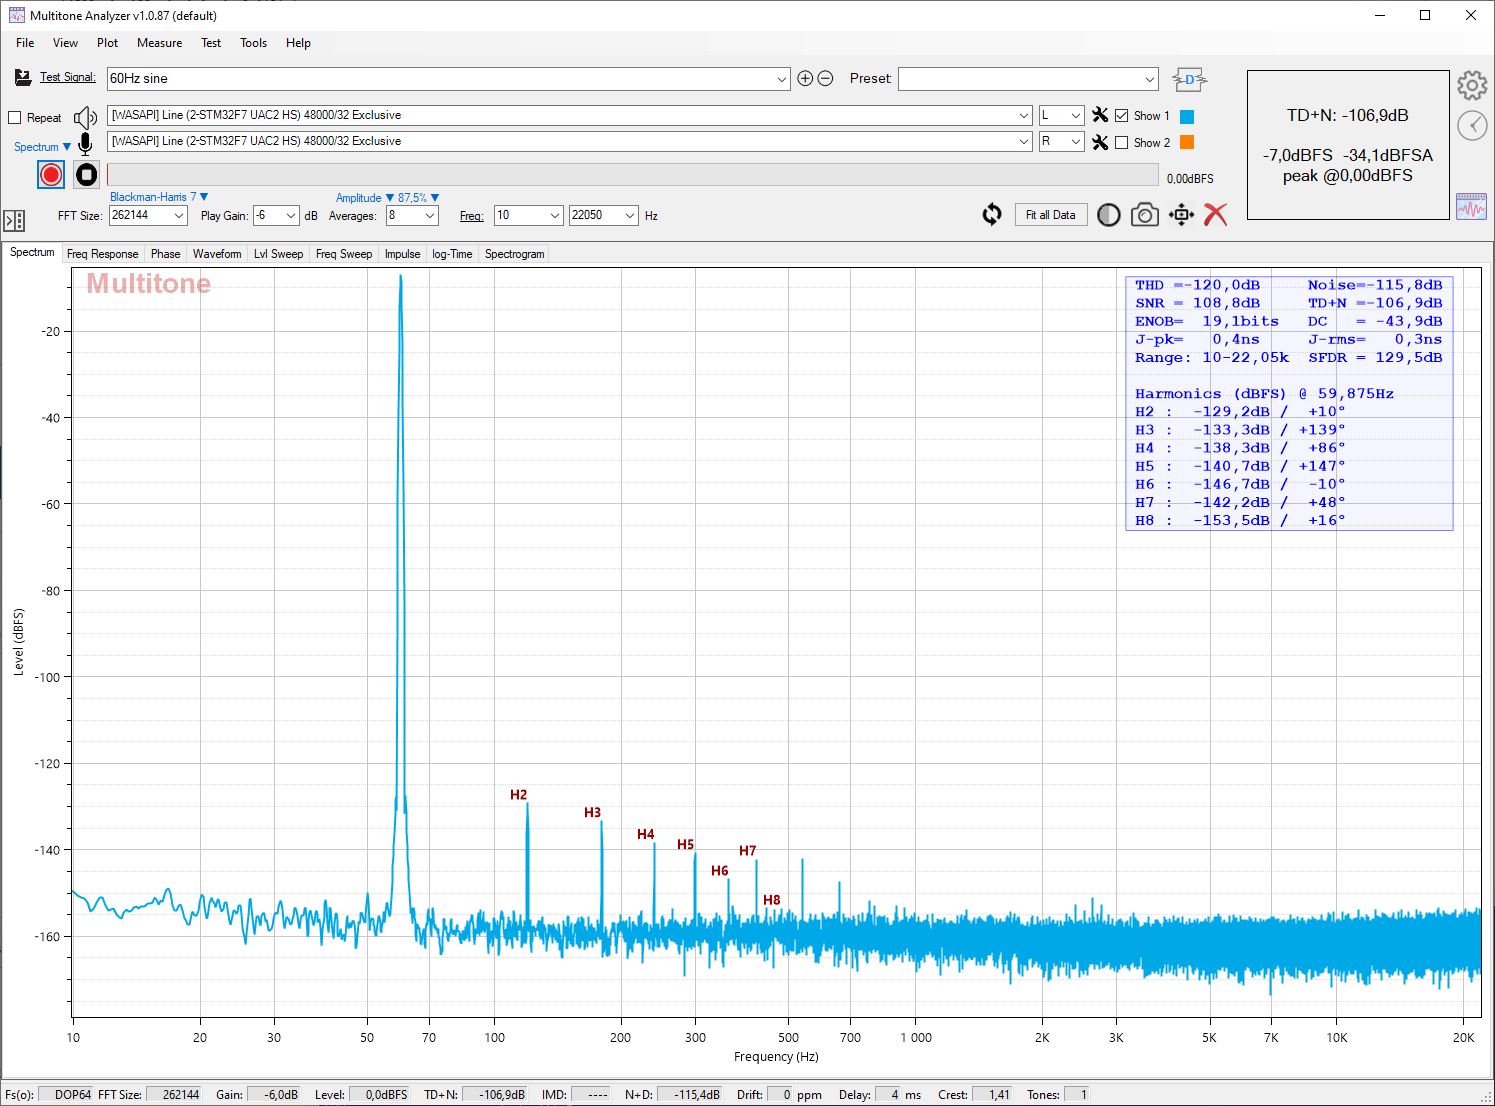Open the gear settings icon
The image size is (1495, 1106).
pyautogui.click(x=1472, y=85)
